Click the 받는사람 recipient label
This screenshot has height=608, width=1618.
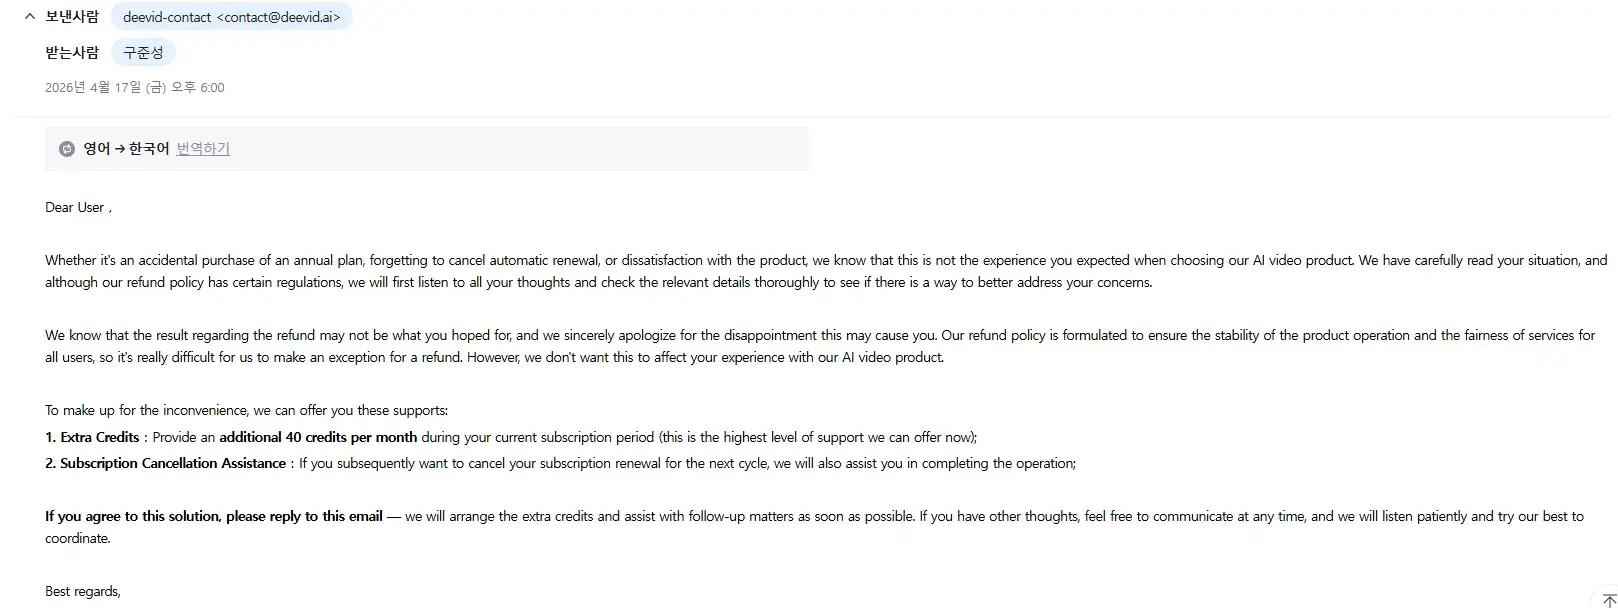click(x=72, y=53)
